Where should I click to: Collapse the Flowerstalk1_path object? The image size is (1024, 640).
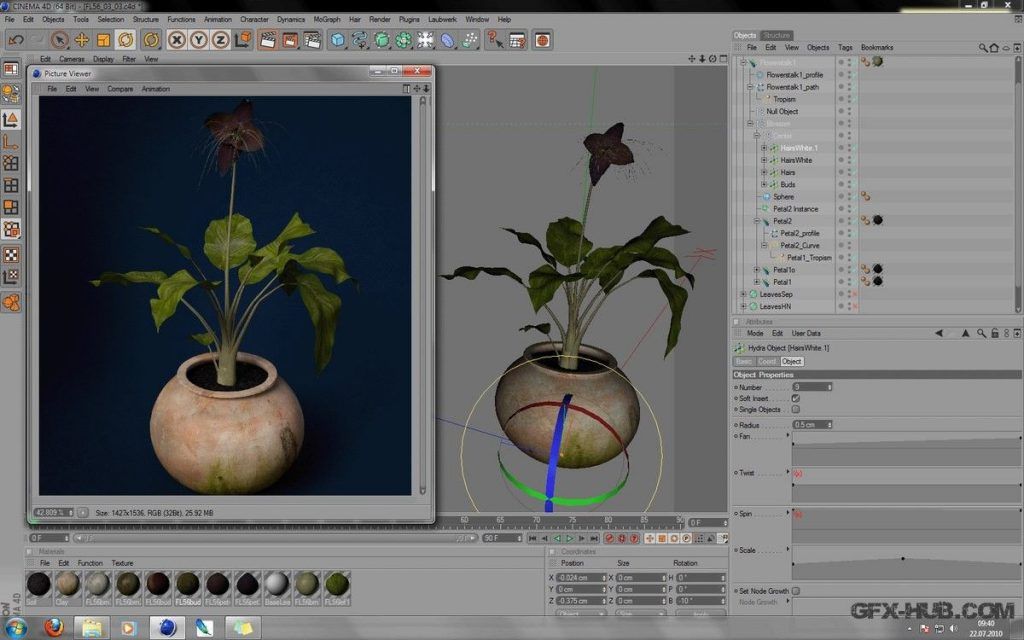(750, 87)
